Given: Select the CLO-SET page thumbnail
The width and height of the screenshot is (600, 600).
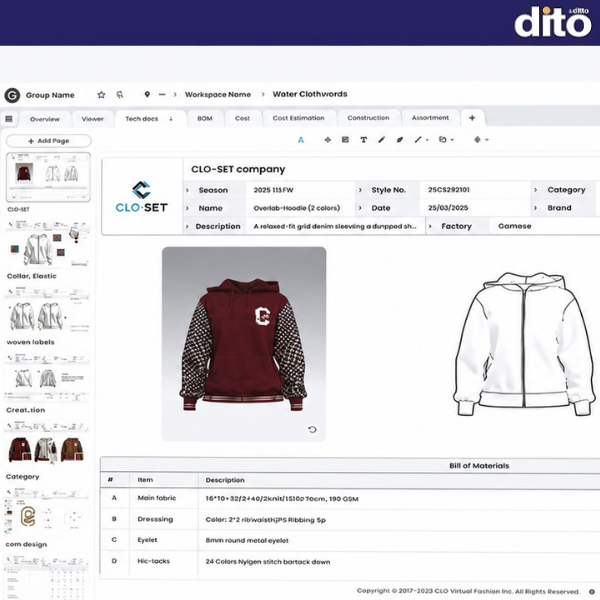Looking at the screenshot, I should point(48,177).
